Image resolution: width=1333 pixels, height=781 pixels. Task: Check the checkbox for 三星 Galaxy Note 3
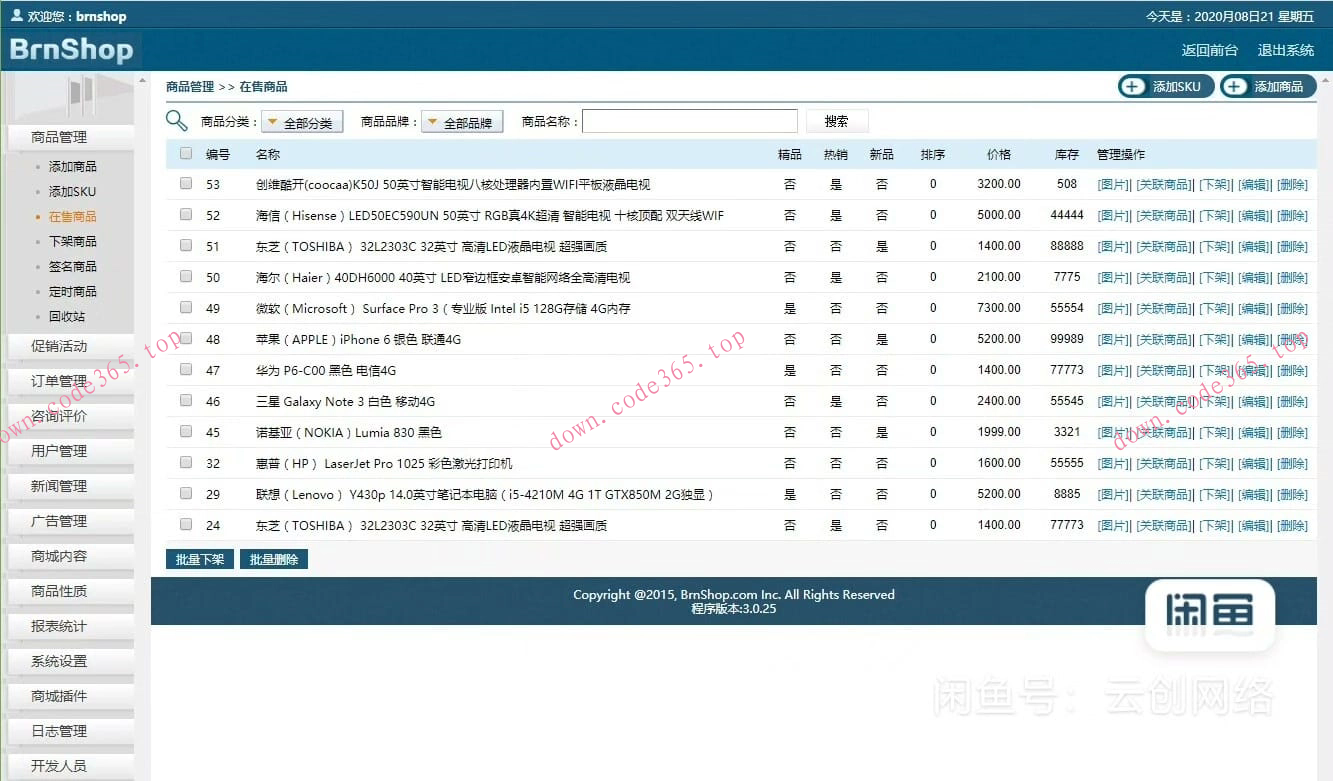coord(185,400)
